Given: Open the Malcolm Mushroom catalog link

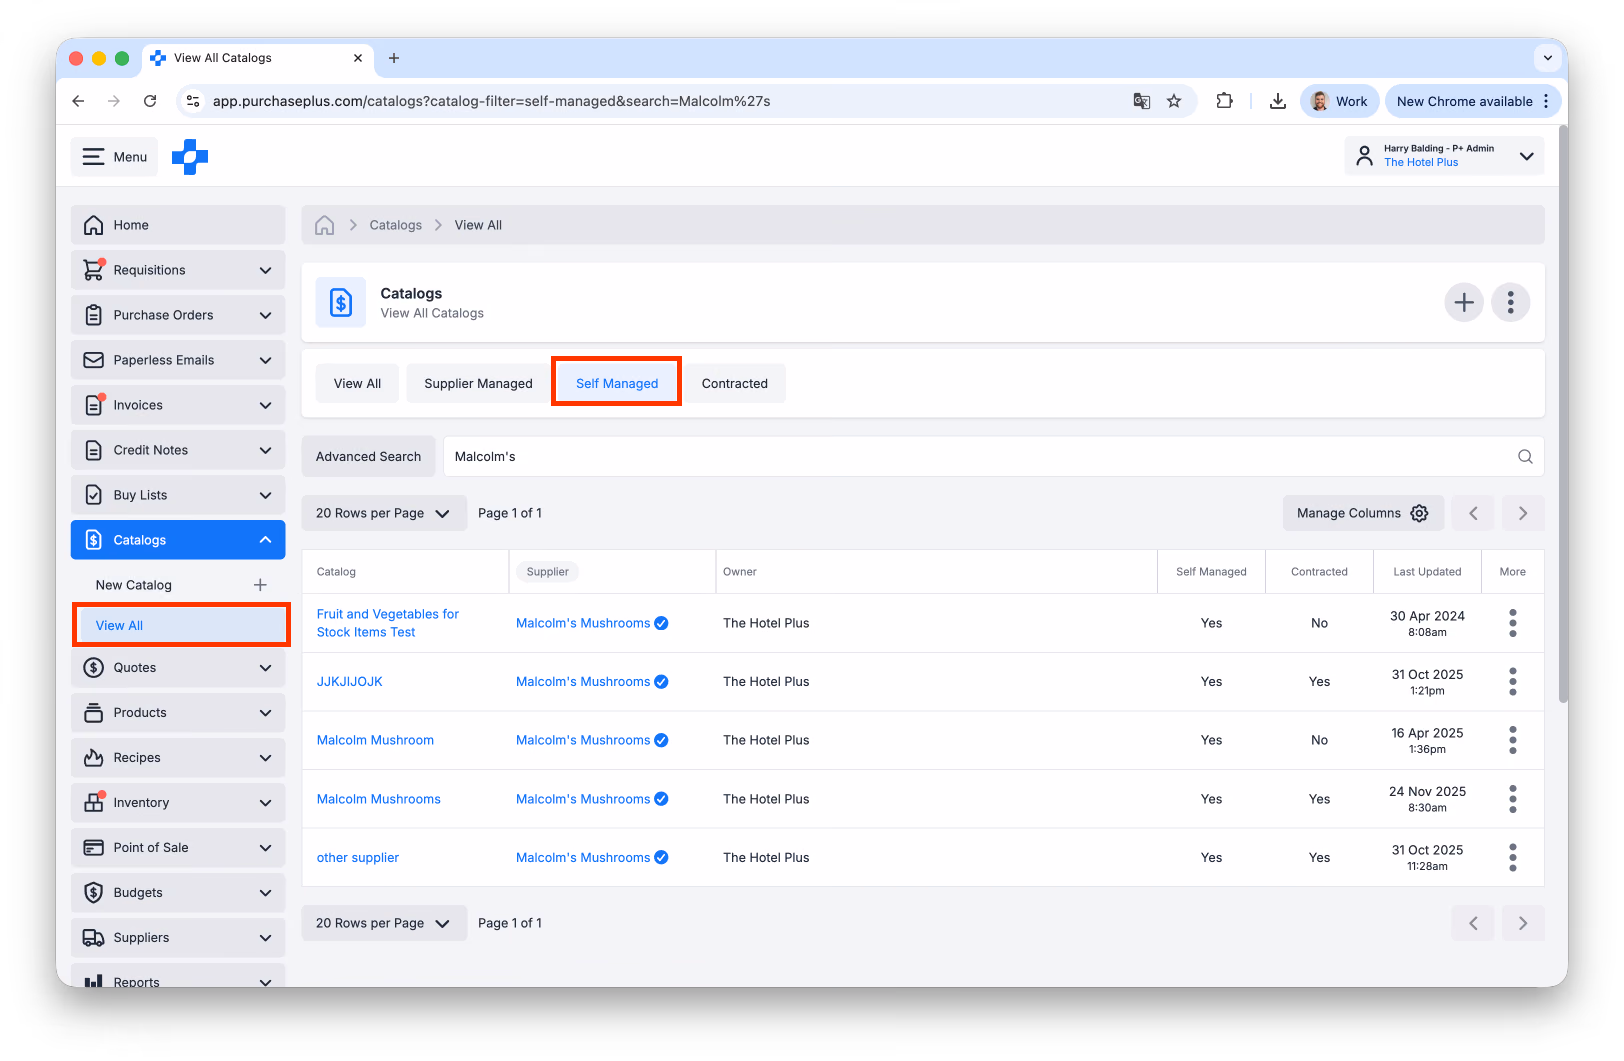Looking at the screenshot, I should point(375,740).
